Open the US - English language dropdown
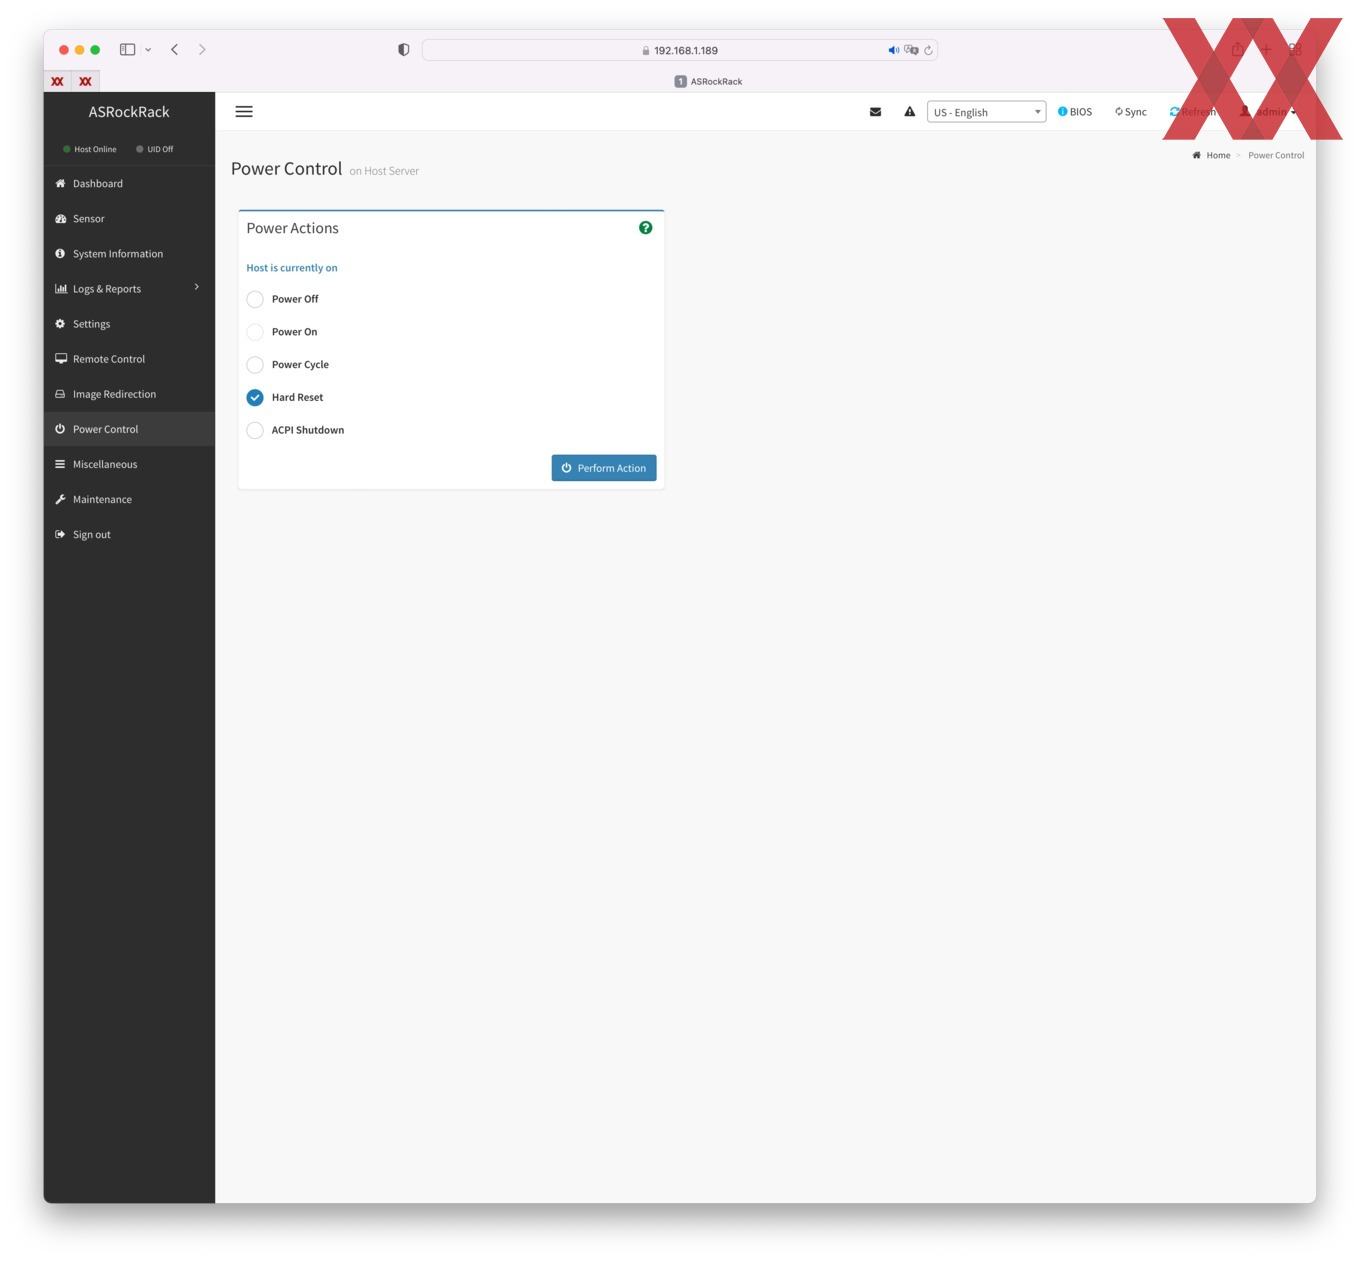The width and height of the screenshot is (1360, 1261). (x=986, y=112)
